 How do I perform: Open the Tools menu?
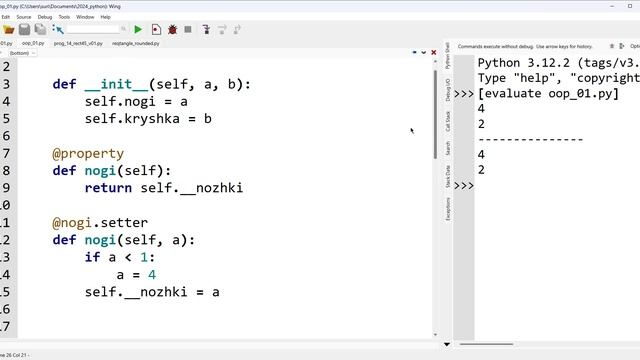64,17
